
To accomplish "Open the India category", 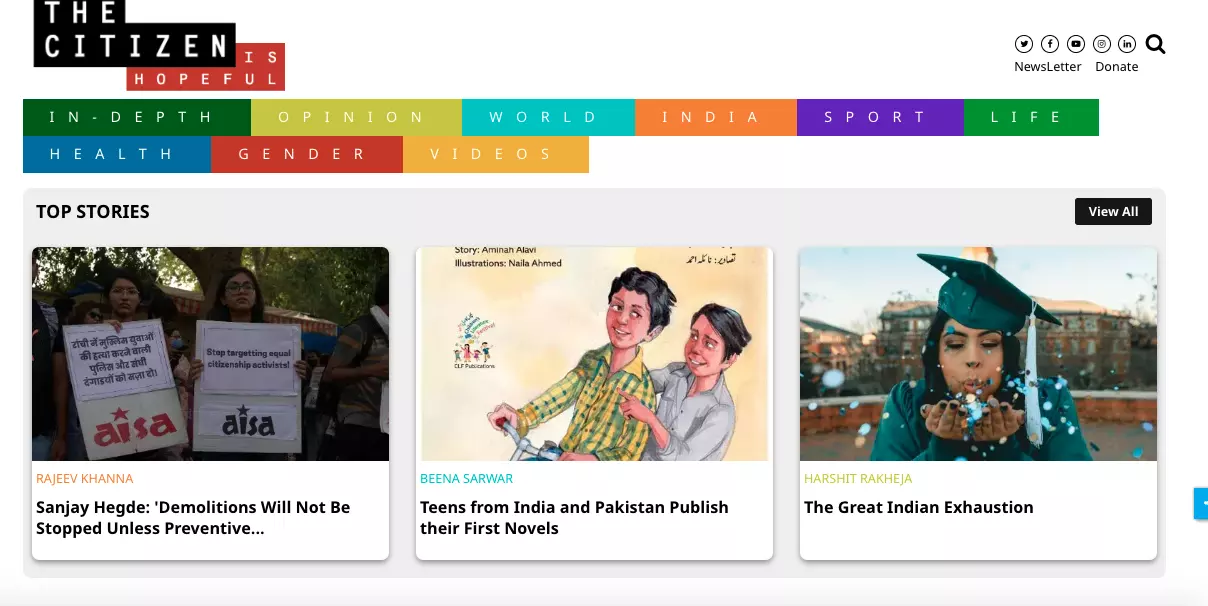I will [714, 117].
